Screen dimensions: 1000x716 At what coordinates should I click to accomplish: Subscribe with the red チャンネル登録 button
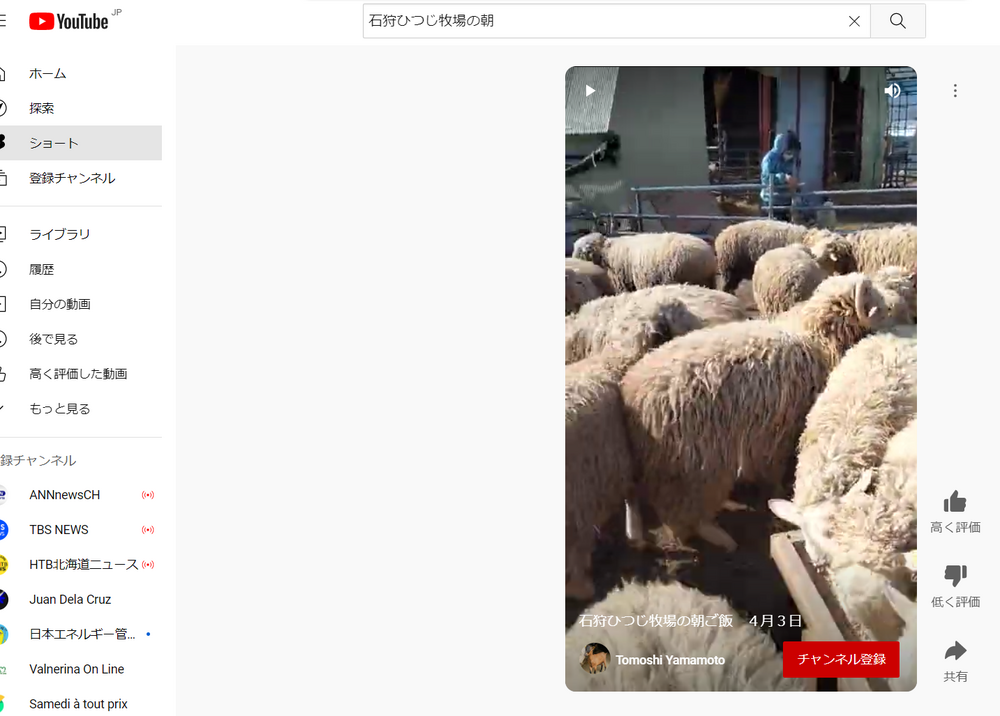coord(840,660)
